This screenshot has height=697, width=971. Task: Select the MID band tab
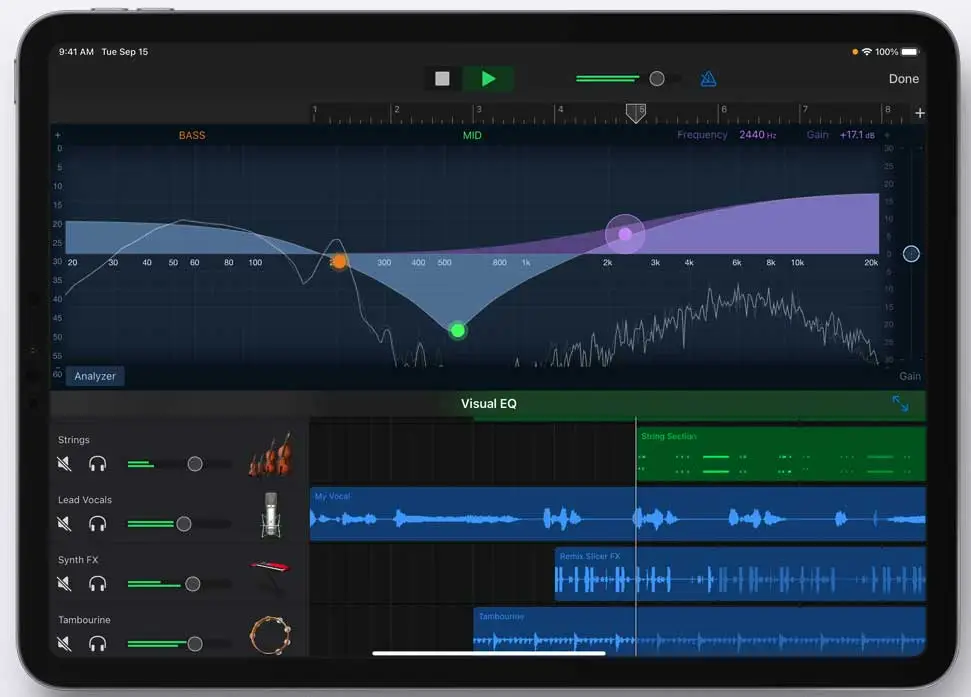(471, 135)
